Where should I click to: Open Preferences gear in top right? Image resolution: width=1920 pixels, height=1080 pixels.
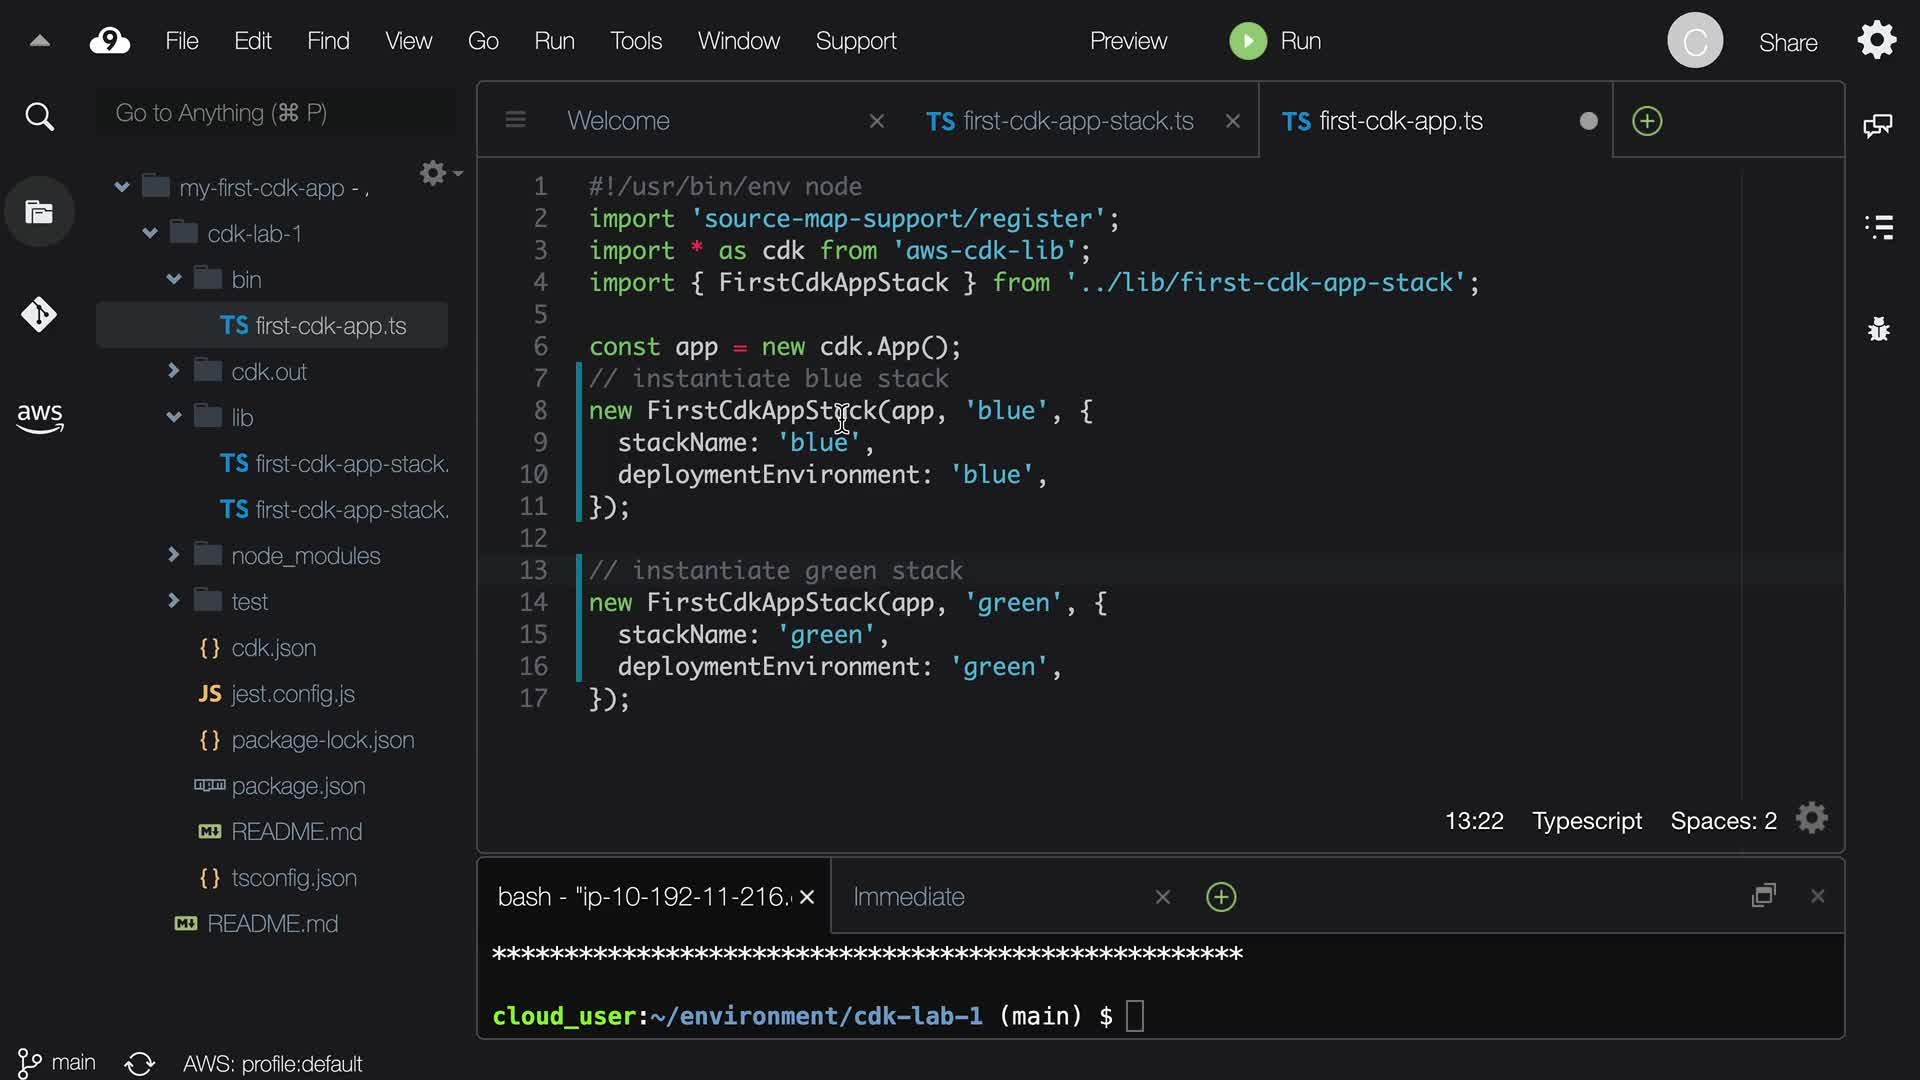[1877, 41]
